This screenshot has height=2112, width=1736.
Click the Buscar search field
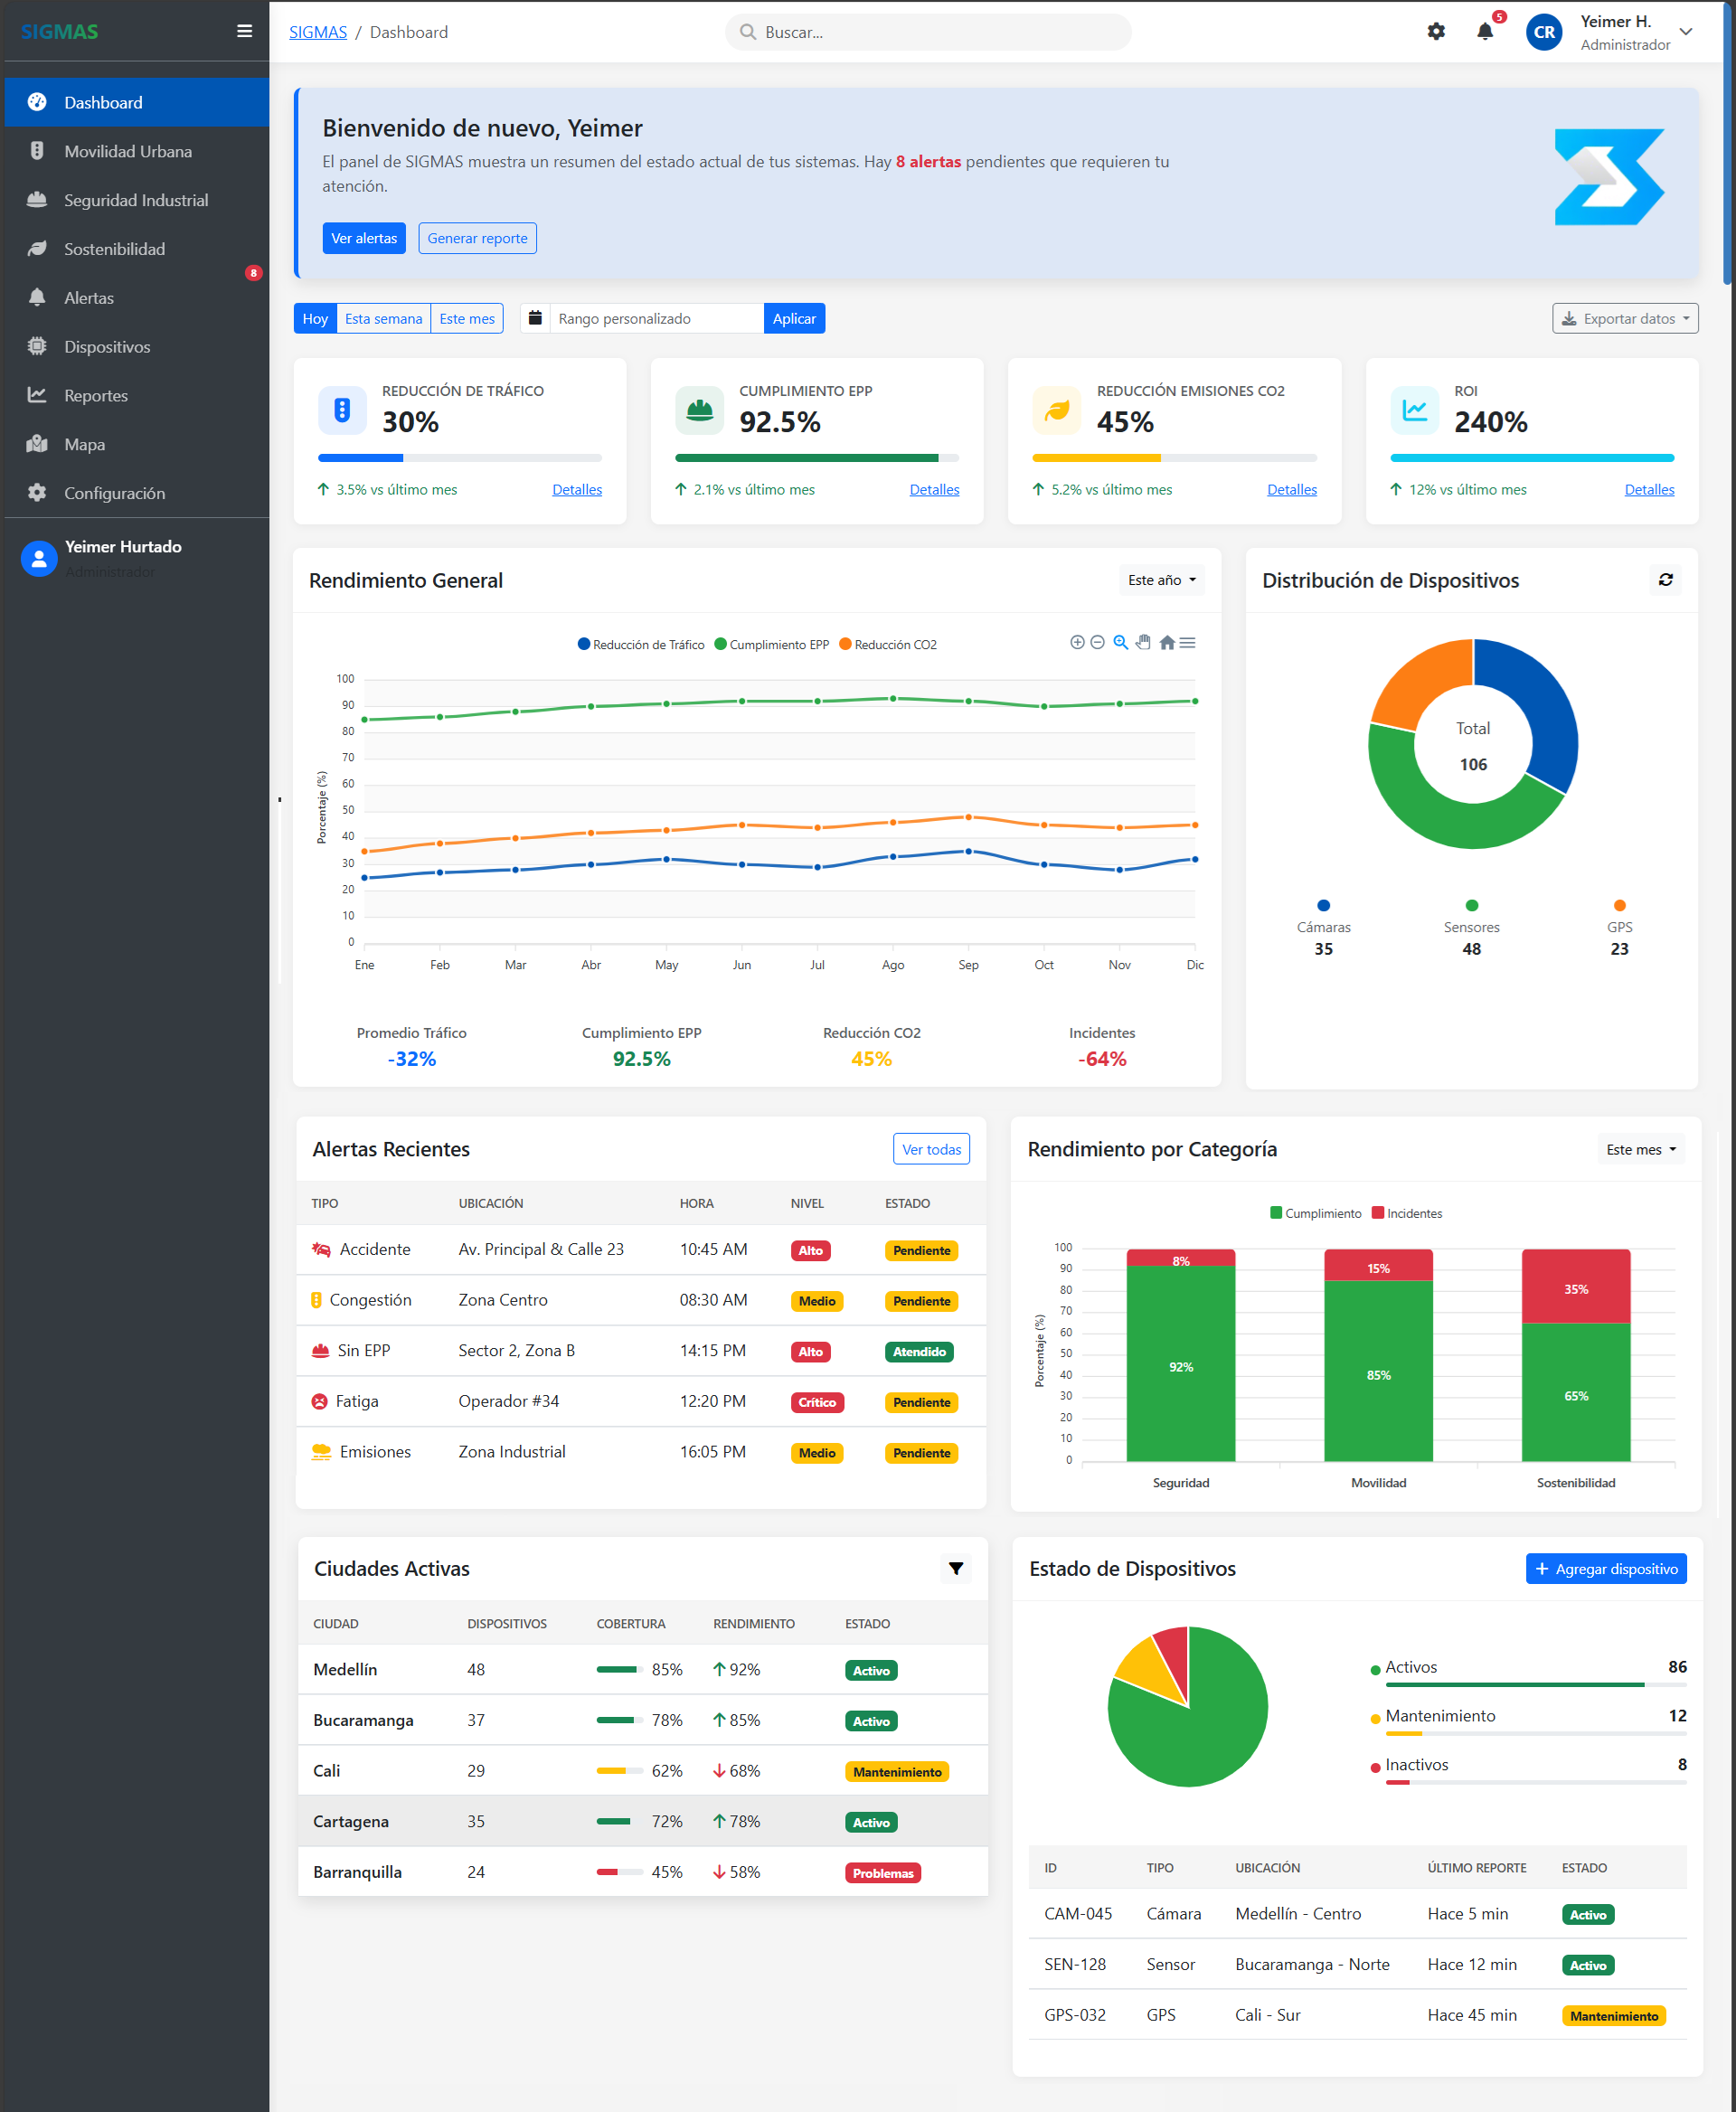(x=930, y=32)
